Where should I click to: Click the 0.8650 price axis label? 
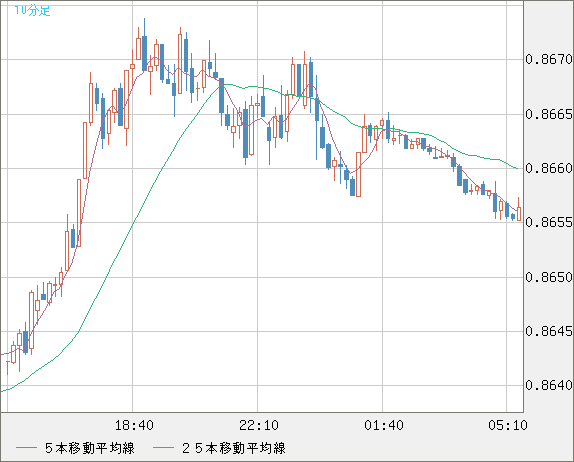pyautogui.click(x=549, y=277)
